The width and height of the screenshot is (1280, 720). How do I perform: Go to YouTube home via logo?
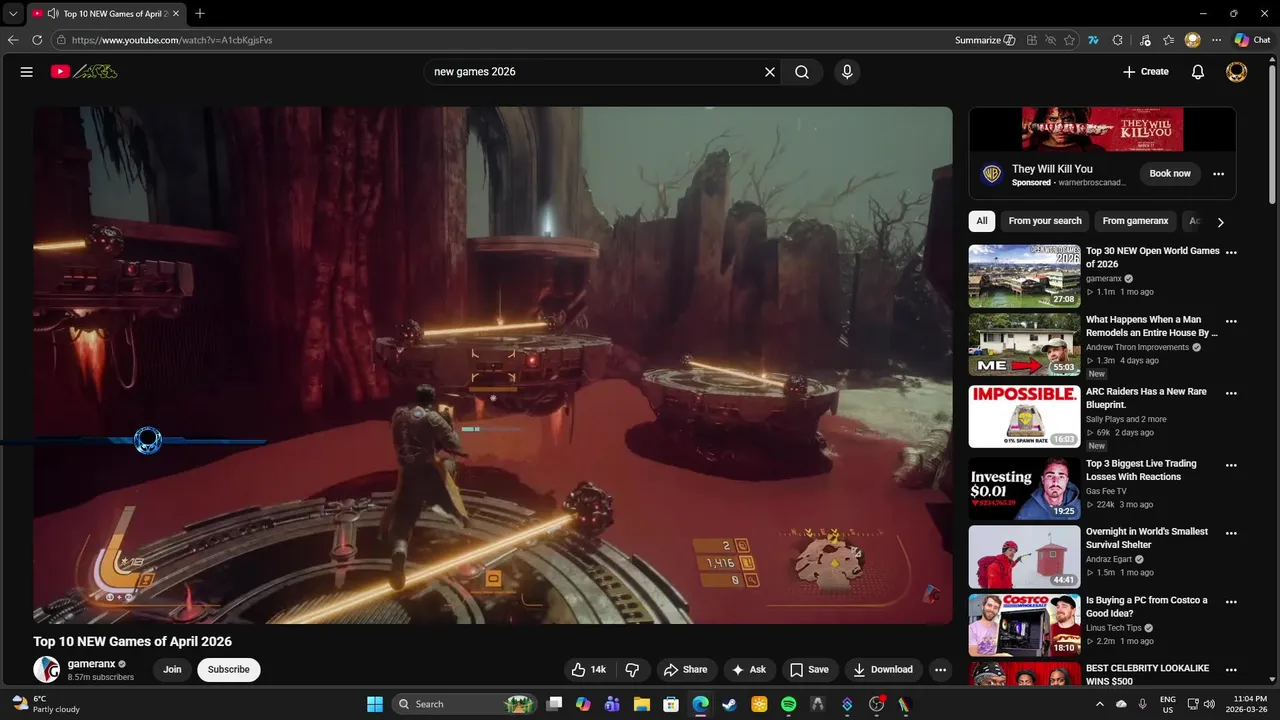coord(84,72)
